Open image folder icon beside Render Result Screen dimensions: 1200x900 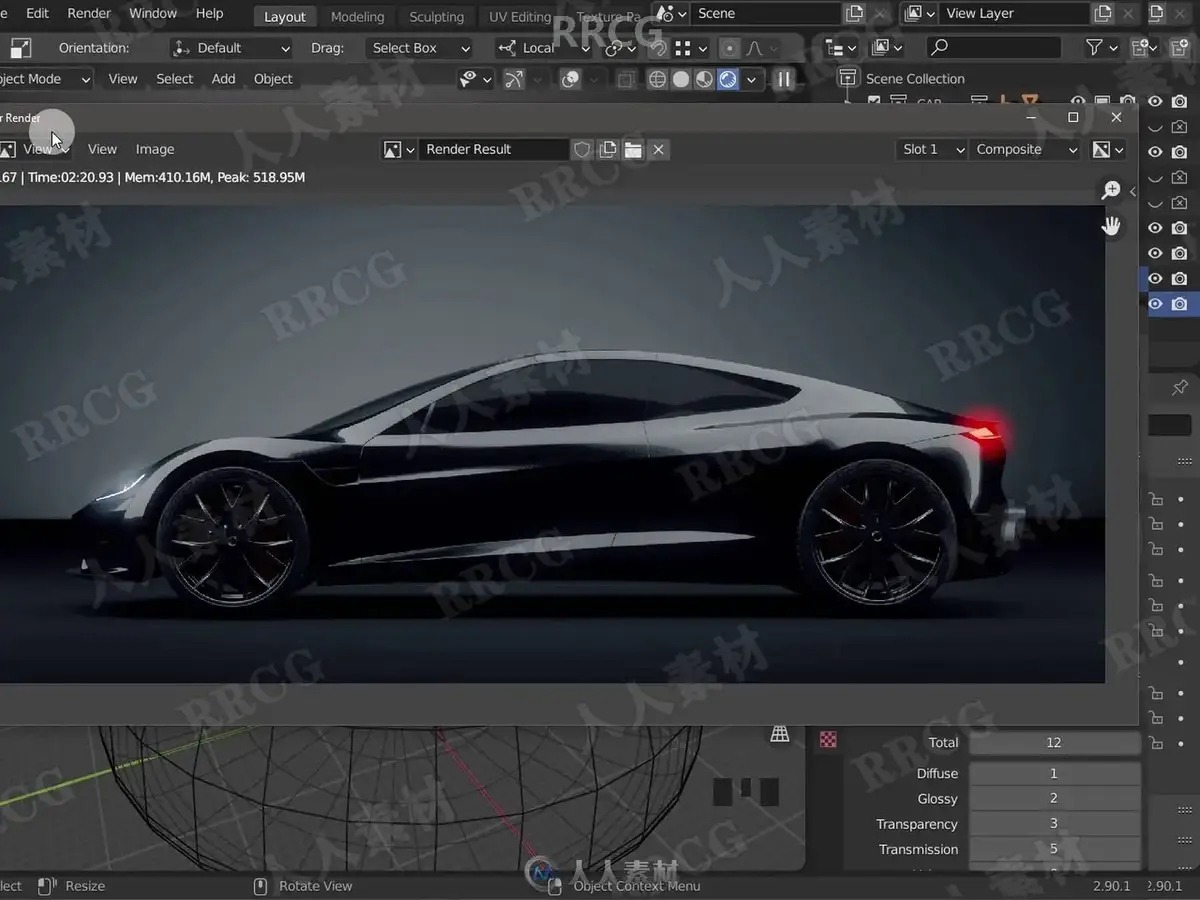pyautogui.click(x=632, y=149)
